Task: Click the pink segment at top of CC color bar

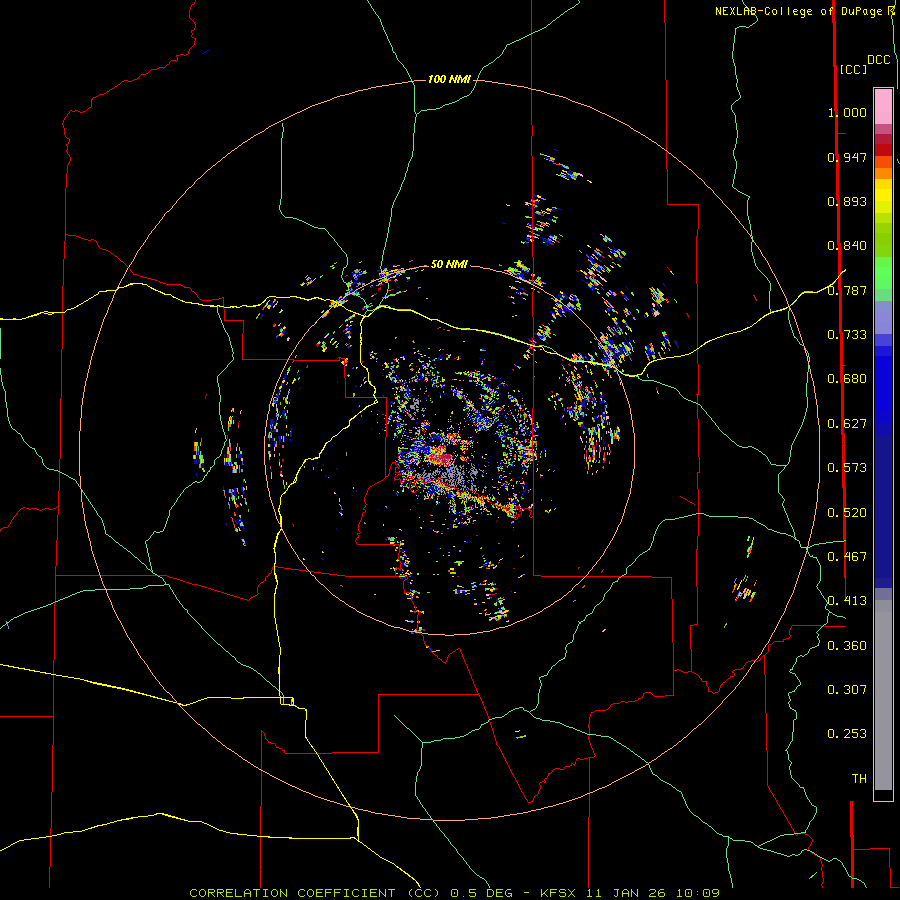Action: [883, 106]
